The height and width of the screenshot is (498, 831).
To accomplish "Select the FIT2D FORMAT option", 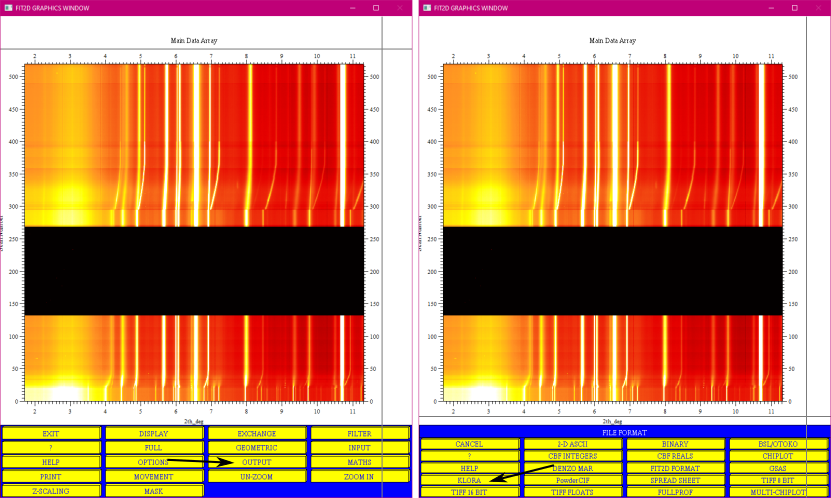I will pos(675,468).
